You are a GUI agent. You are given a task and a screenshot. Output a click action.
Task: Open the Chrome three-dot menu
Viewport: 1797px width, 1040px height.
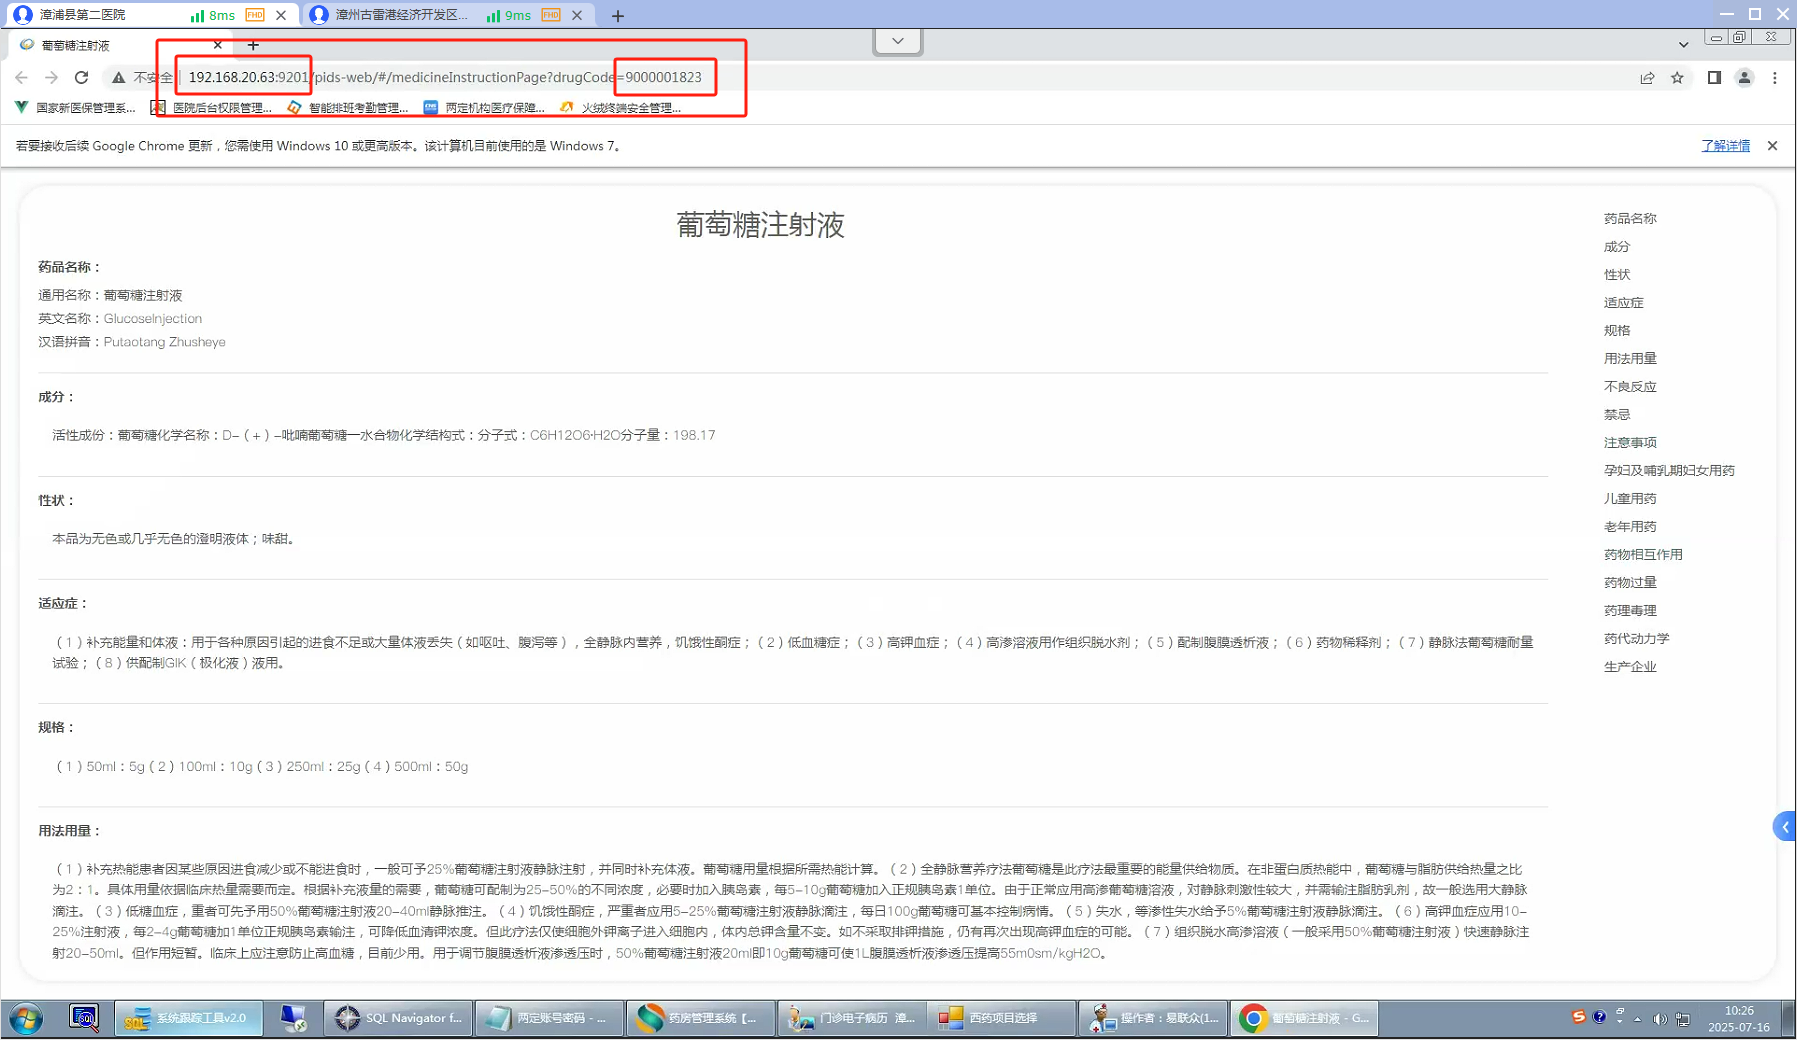(1775, 77)
